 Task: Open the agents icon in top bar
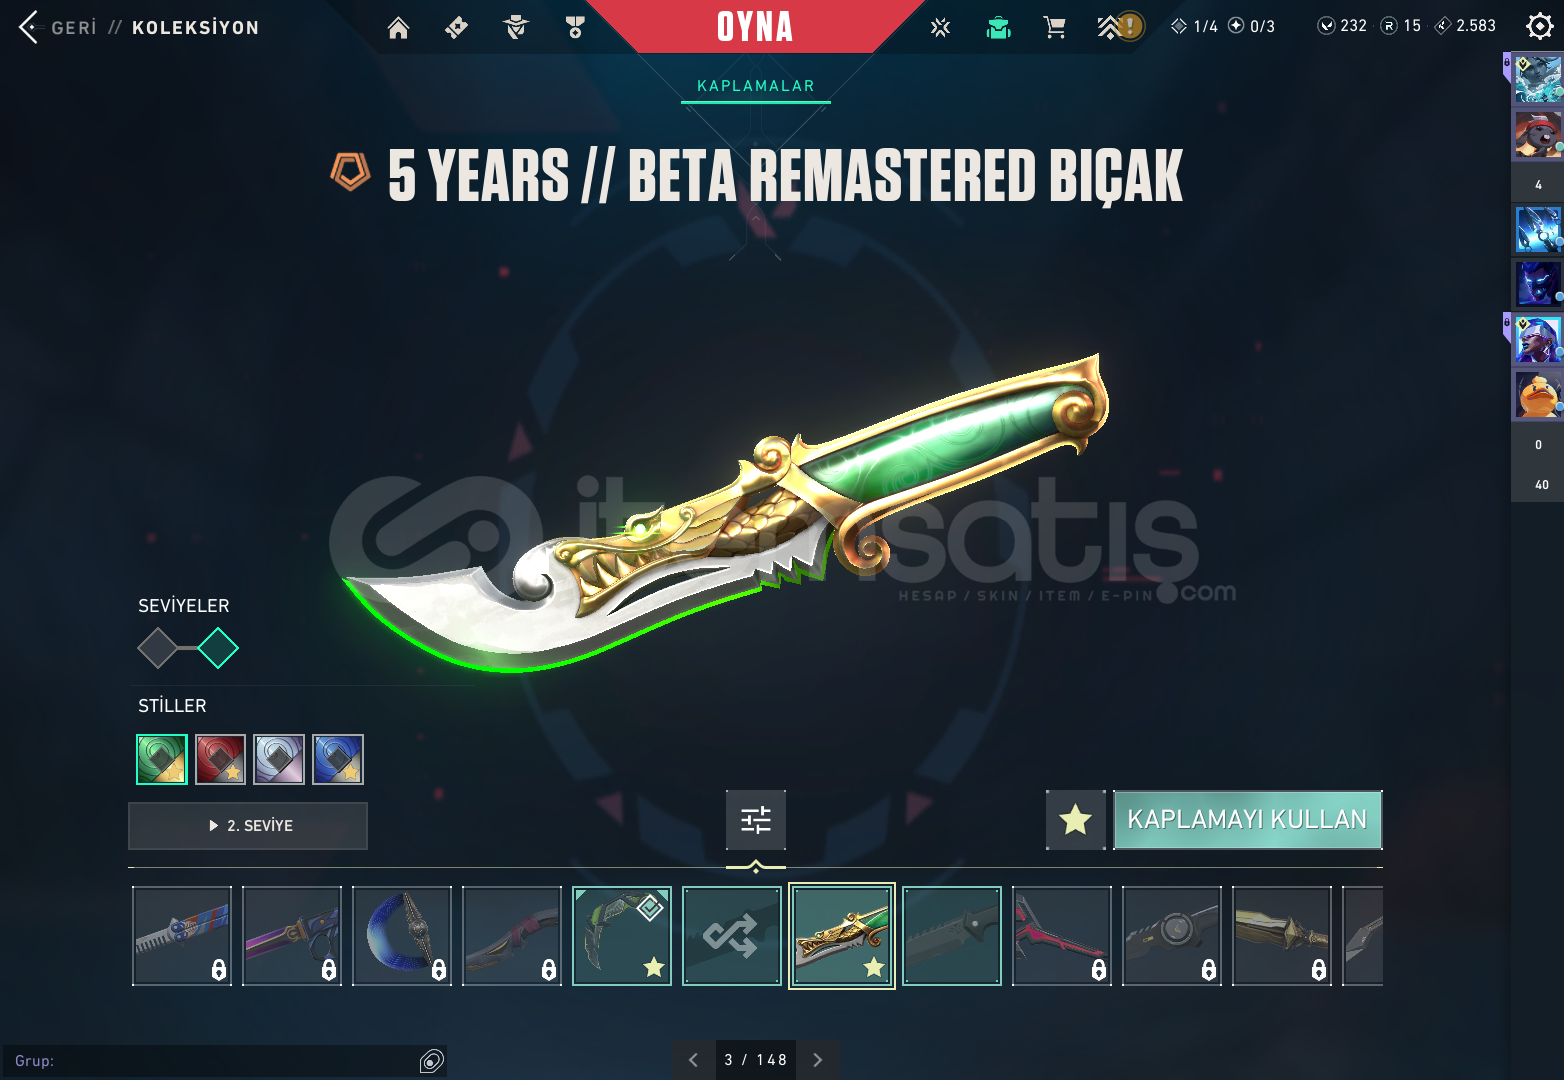coord(516,28)
